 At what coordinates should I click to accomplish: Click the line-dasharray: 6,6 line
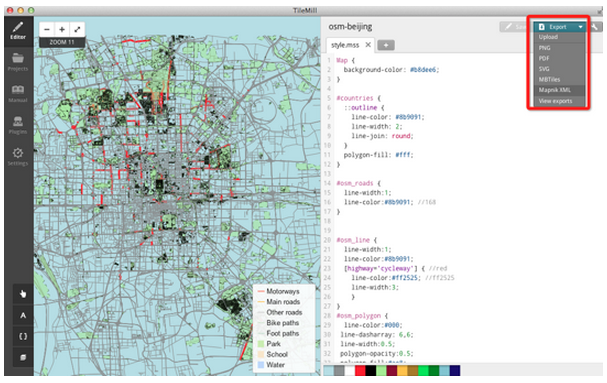pos(377,335)
